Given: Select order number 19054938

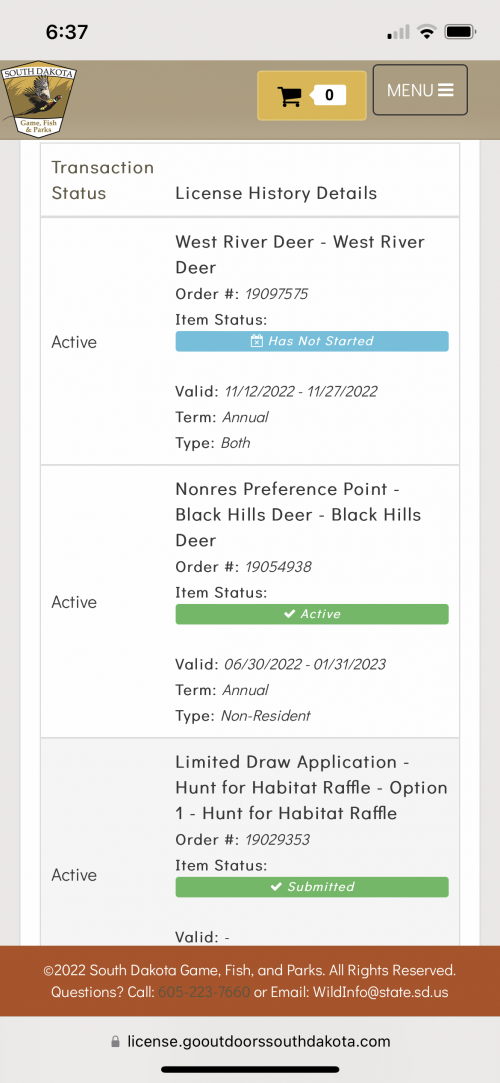Looking at the screenshot, I should (278, 567).
